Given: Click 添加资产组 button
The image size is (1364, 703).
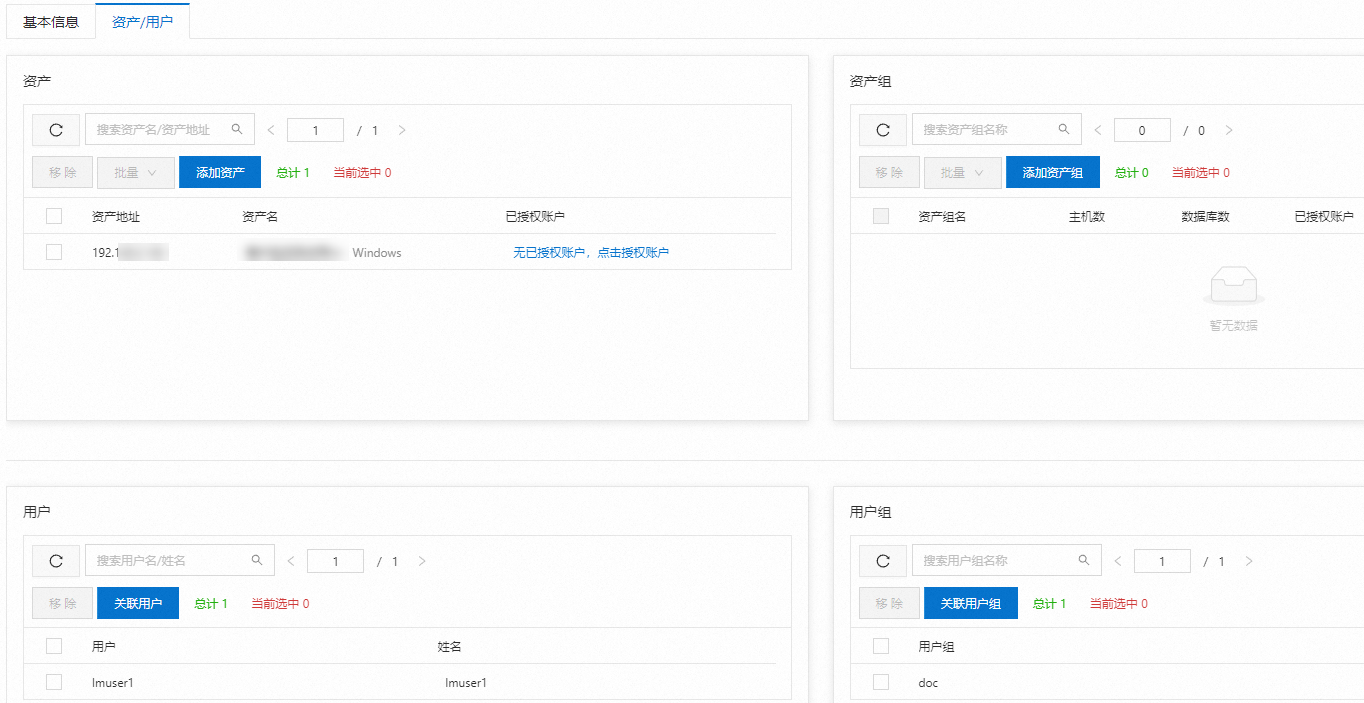Looking at the screenshot, I should pos(1052,172).
